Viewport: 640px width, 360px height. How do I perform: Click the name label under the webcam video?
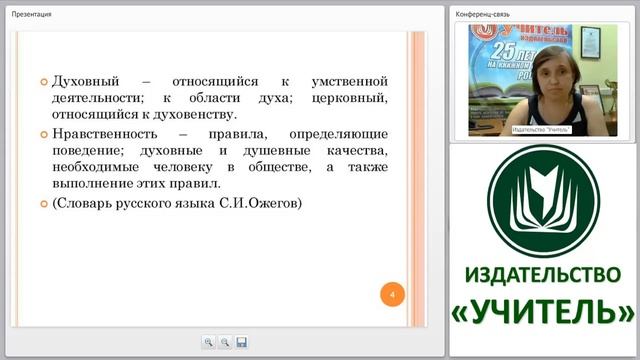(x=541, y=129)
